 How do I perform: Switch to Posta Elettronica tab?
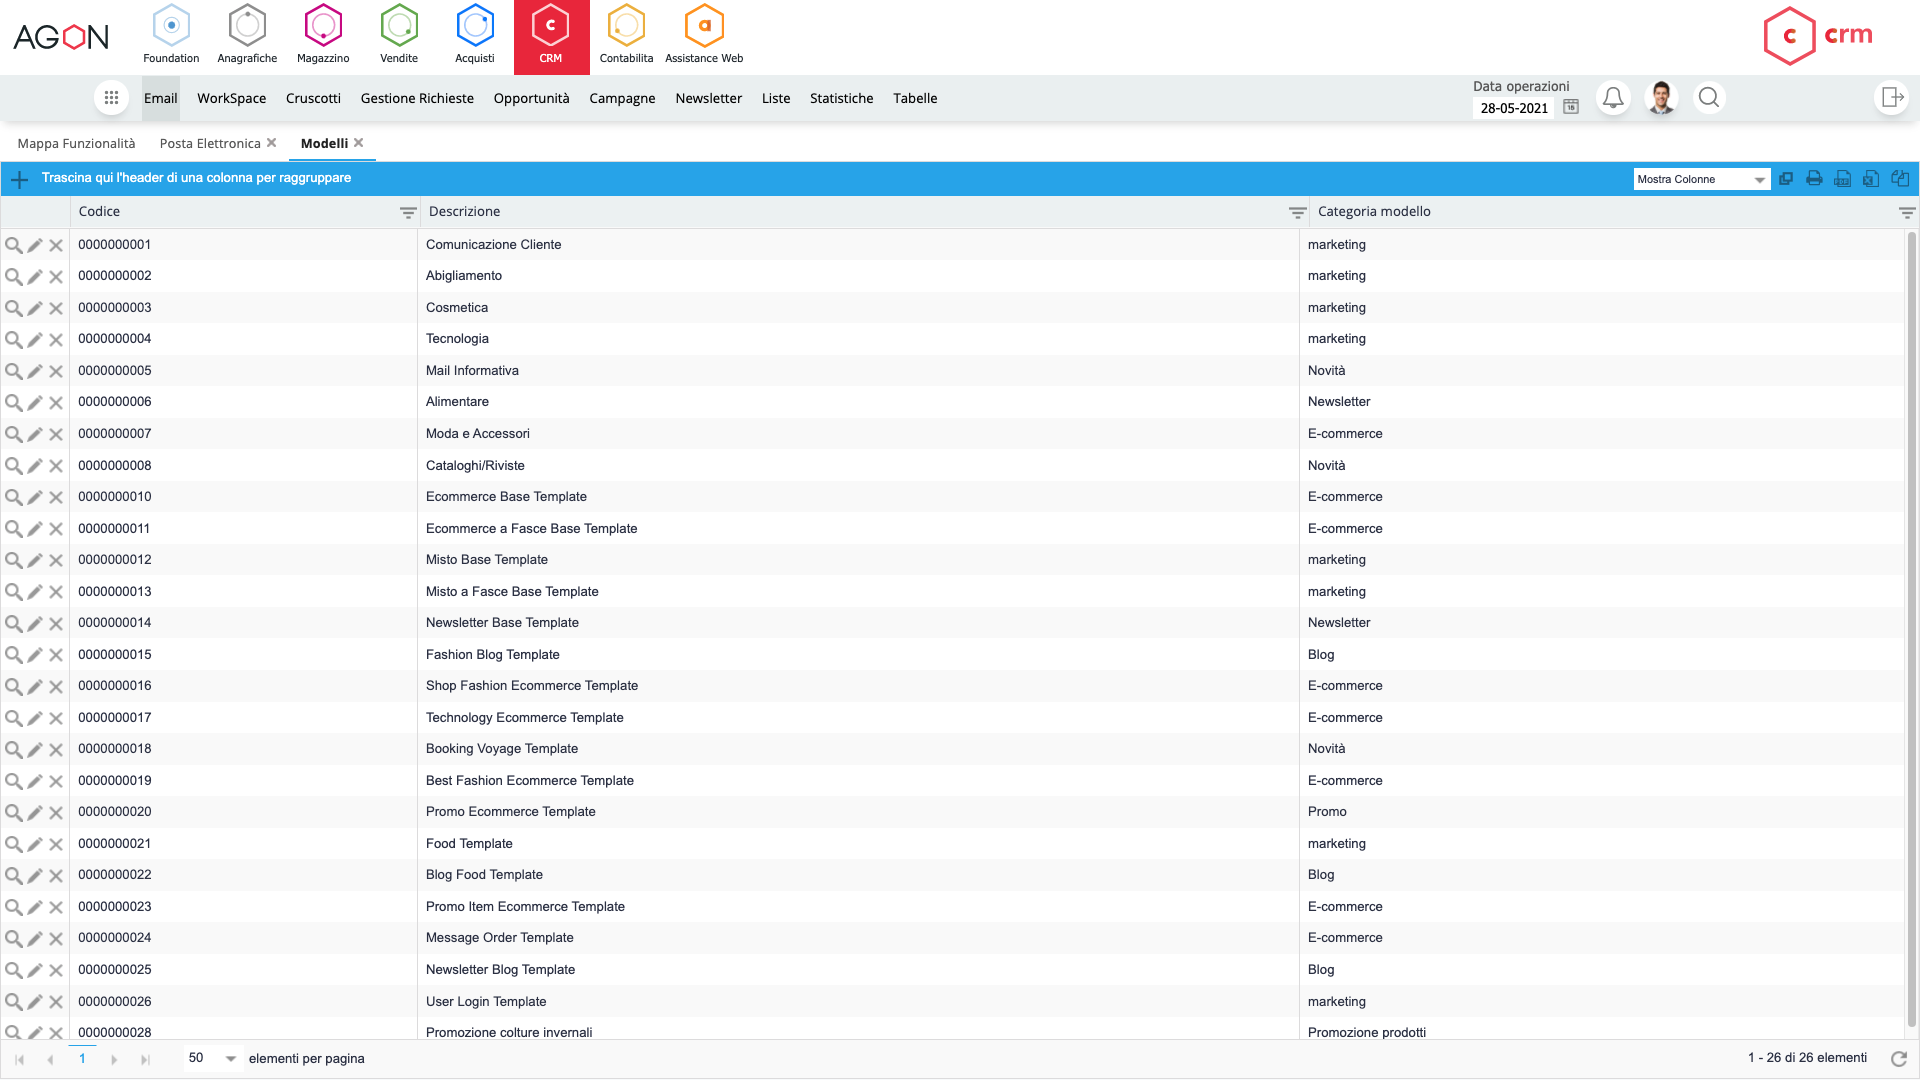pos(210,144)
